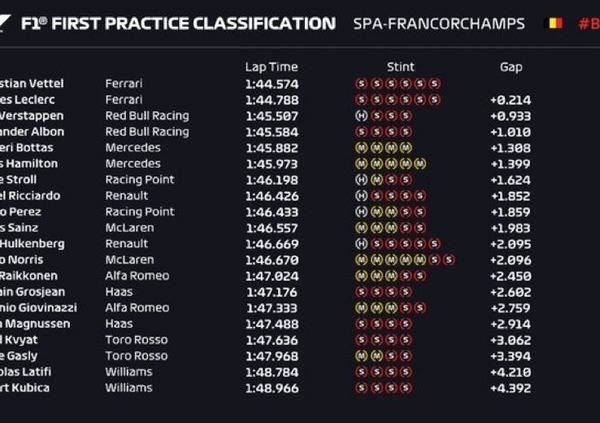Select the soft tyre icon in Sainz's stint

pos(408,228)
